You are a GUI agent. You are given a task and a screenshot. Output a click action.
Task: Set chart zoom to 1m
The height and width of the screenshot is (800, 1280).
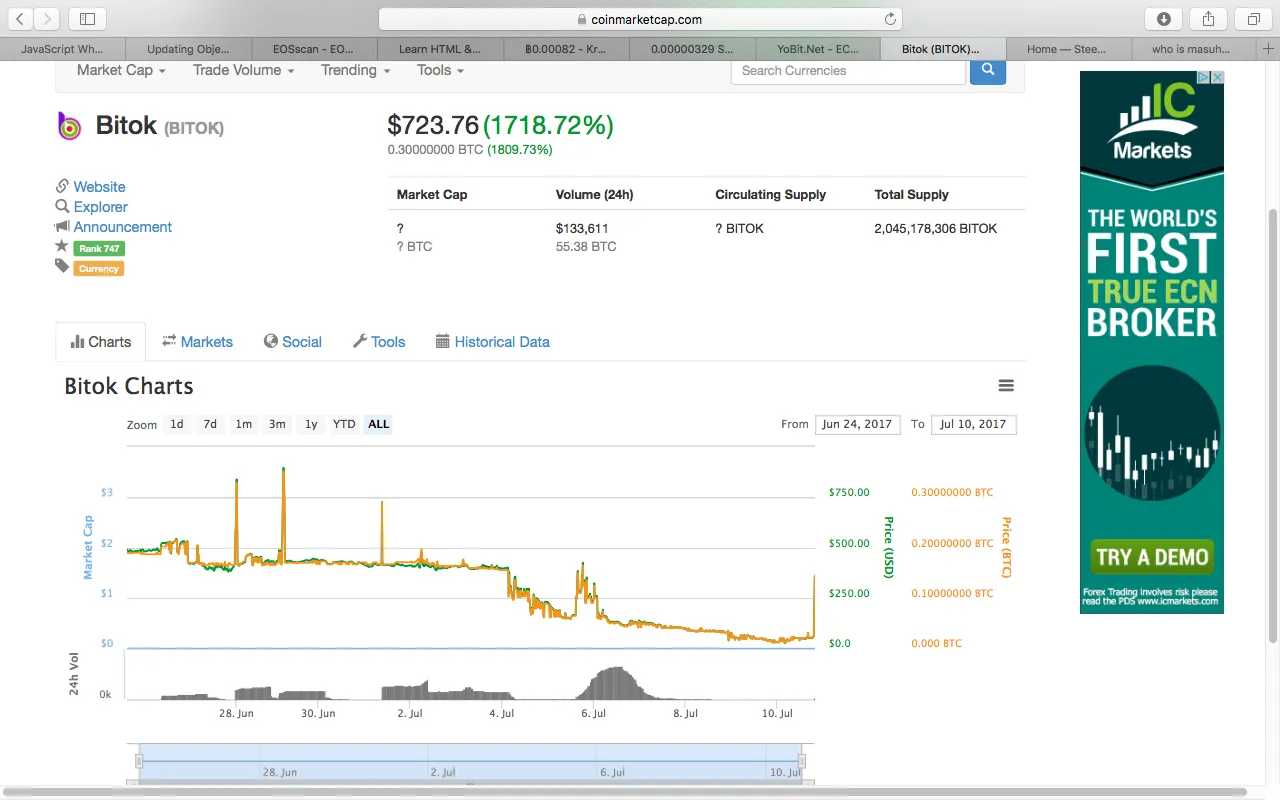(x=243, y=424)
